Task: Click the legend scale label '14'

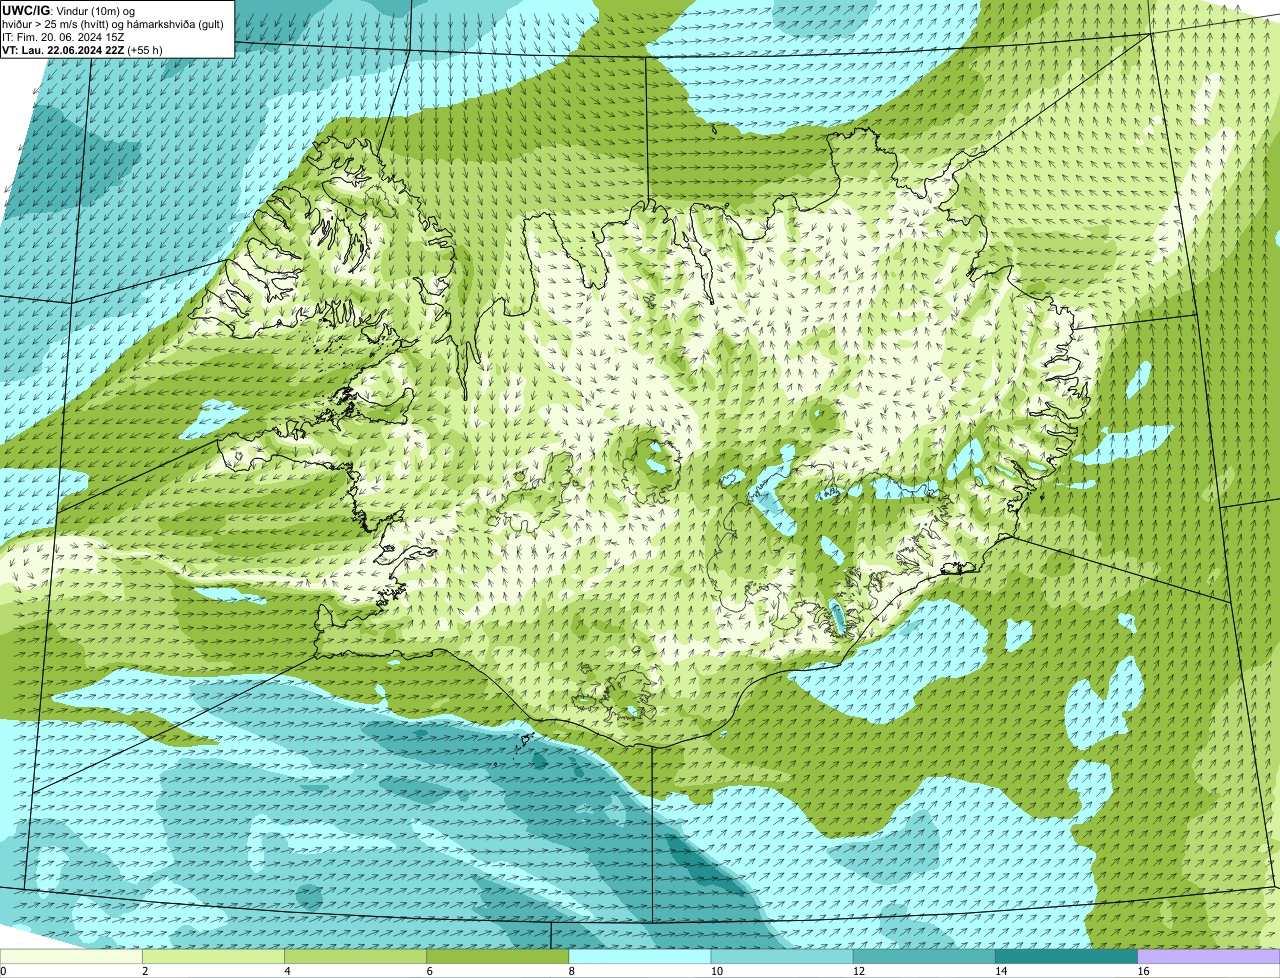Action: pos(1001,971)
